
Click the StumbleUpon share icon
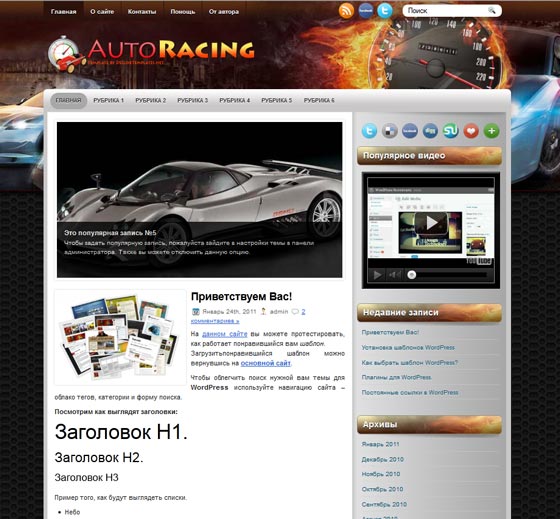click(x=451, y=131)
